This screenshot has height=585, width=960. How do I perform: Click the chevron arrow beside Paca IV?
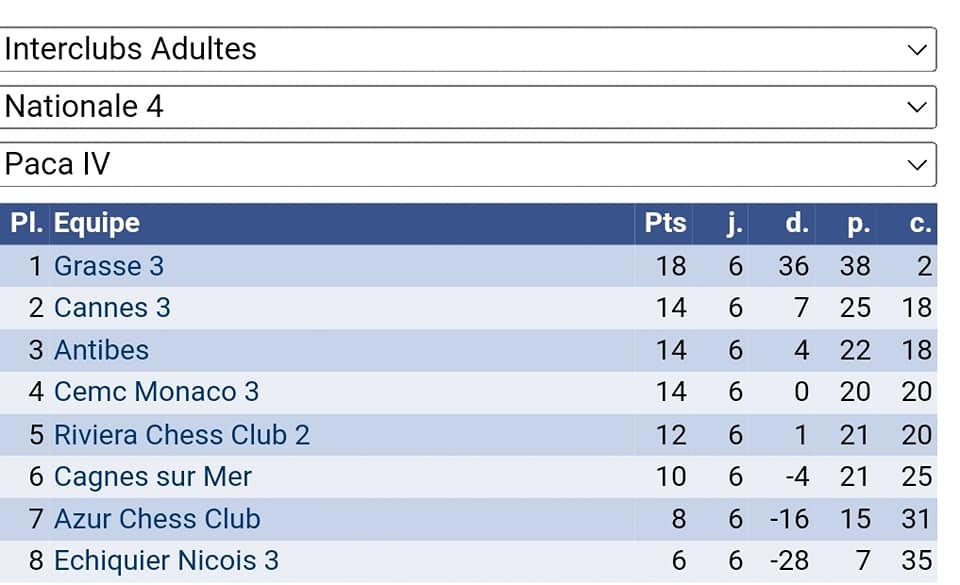tap(915, 164)
